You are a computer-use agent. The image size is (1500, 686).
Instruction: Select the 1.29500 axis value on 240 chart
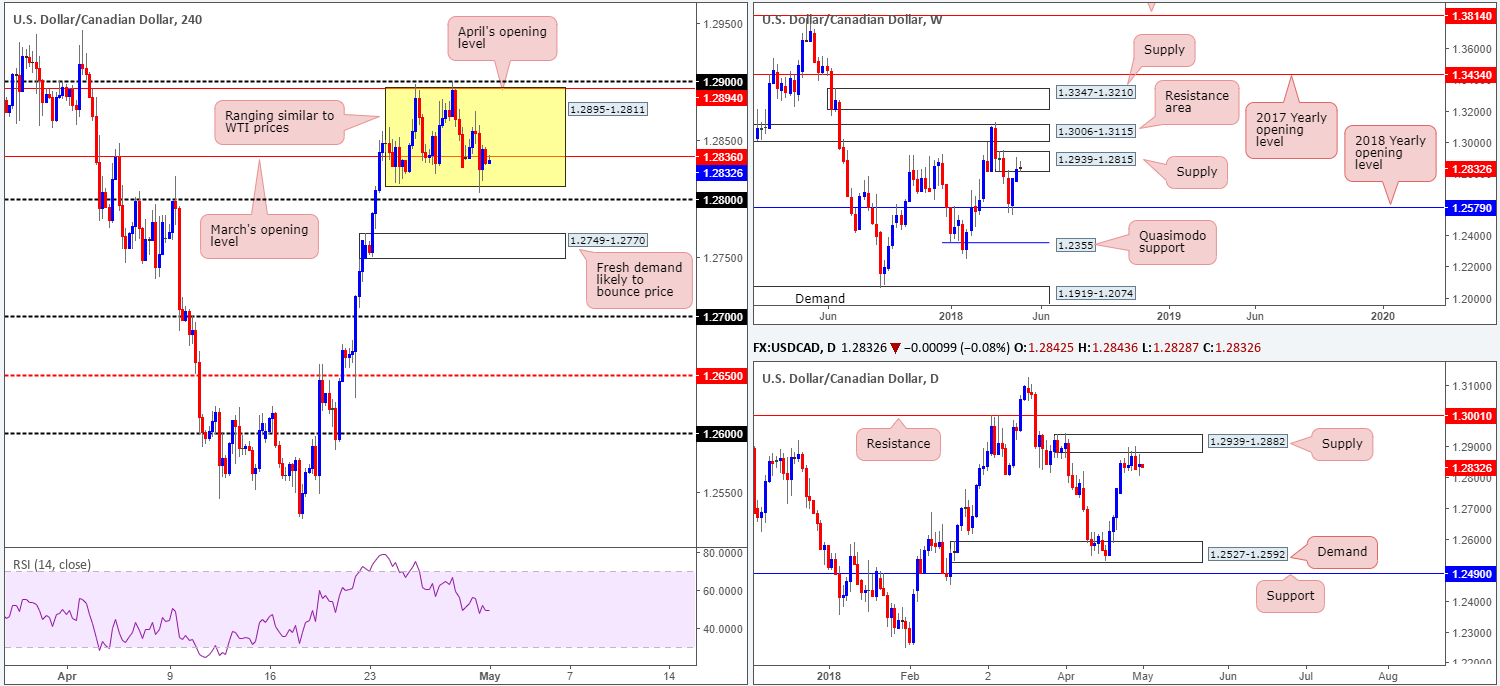721,22
